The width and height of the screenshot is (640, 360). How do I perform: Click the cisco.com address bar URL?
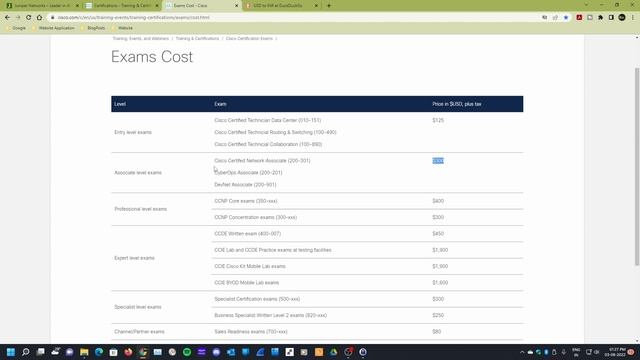coord(133,18)
